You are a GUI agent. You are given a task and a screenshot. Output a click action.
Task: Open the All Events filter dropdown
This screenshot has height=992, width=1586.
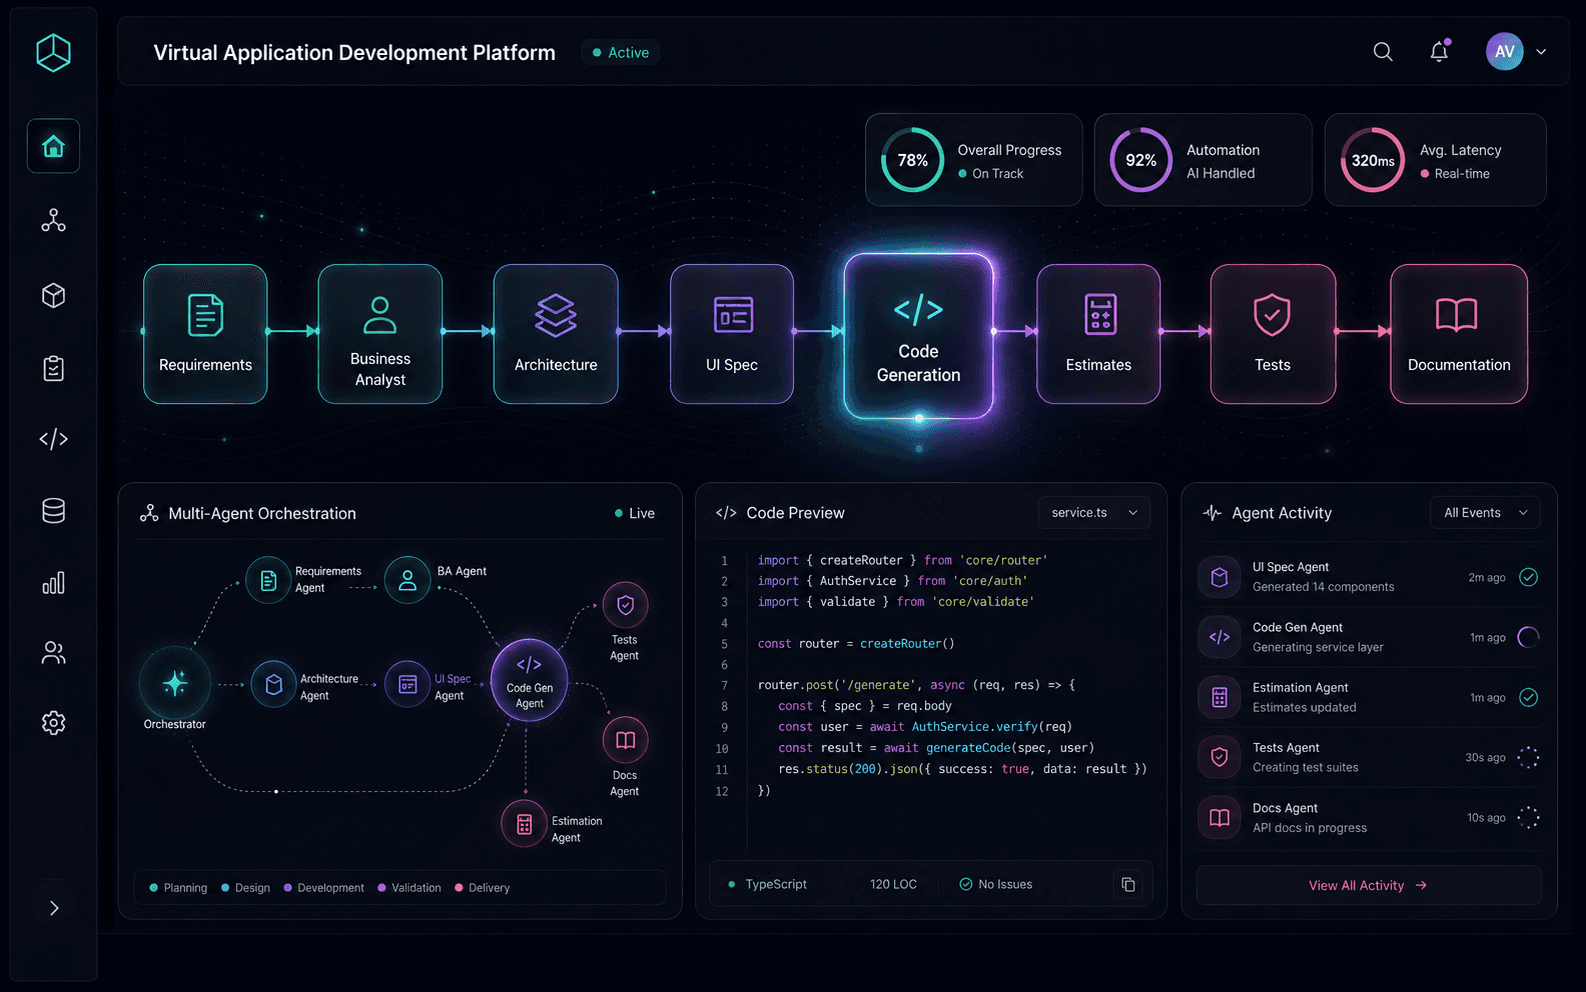[x=1485, y=512]
